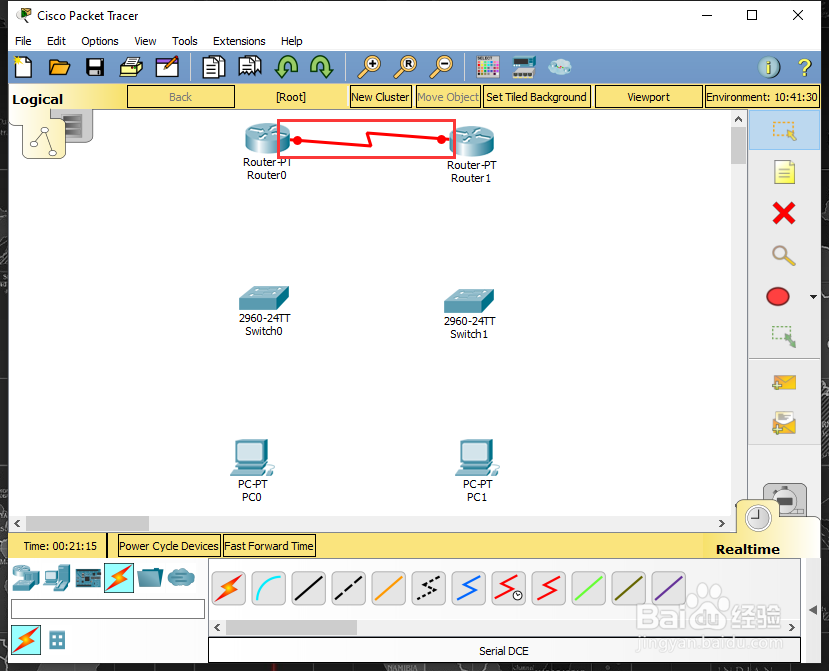The height and width of the screenshot is (671, 829).
Task: Pick the copper straight-through cable
Action: (x=309, y=588)
